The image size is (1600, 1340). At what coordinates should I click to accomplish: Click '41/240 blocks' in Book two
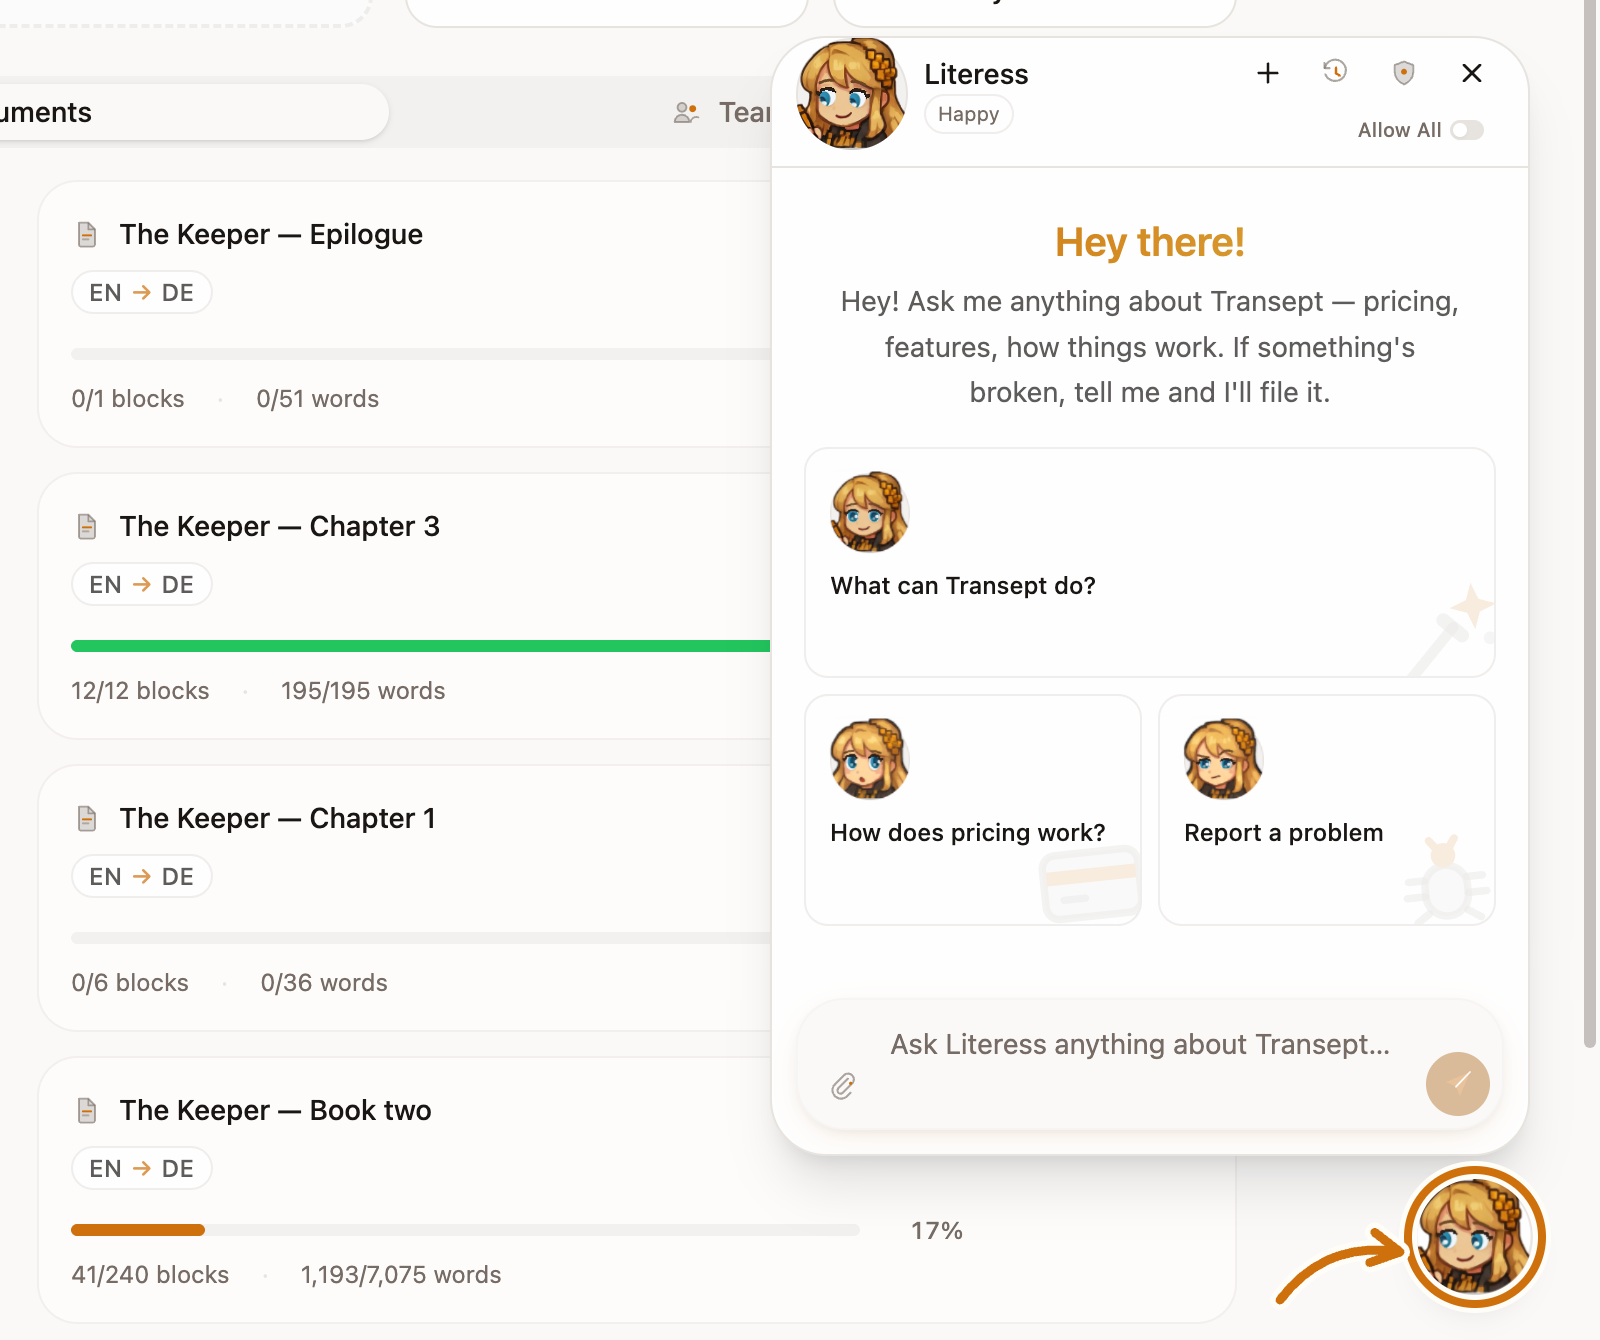pyautogui.click(x=150, y=1275)
